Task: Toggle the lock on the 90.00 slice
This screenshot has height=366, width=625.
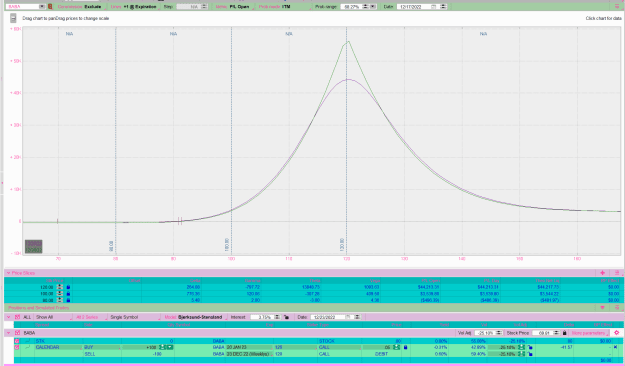Action: [68, 300]
